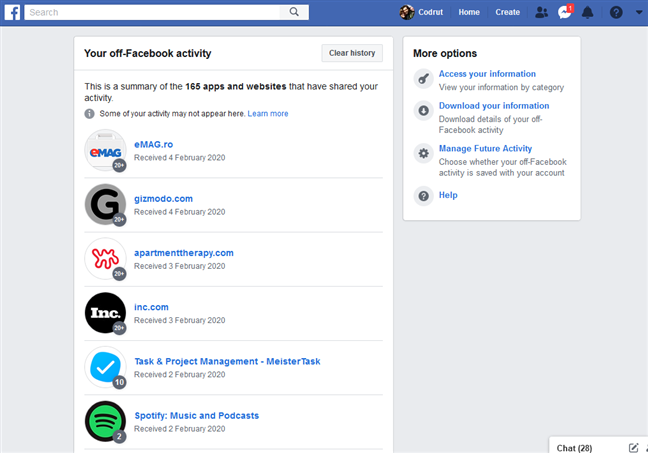Expand the account dropdown arrow

[x=639, y=12]
